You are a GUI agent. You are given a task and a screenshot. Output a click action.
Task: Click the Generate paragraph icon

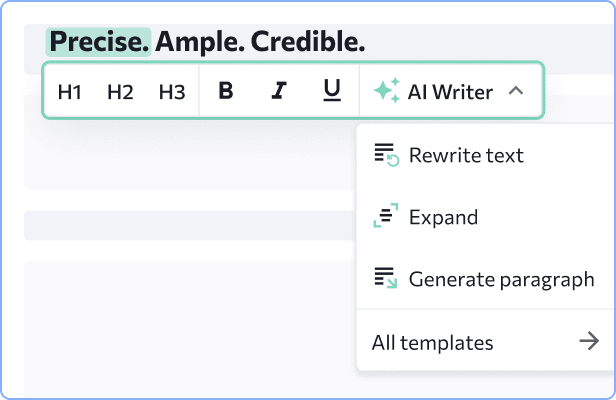click(386, 278)
